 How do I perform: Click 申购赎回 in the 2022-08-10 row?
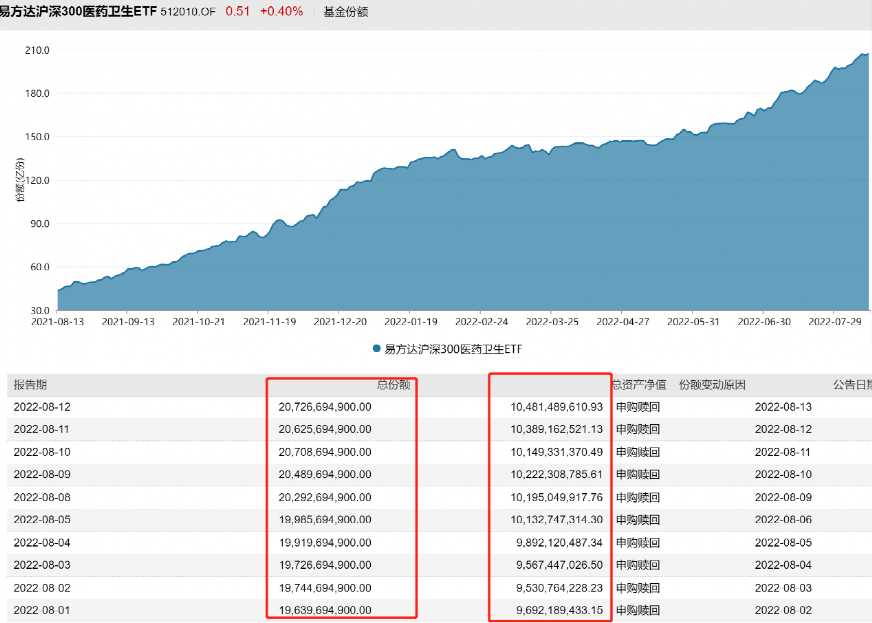tap(638, 452)
